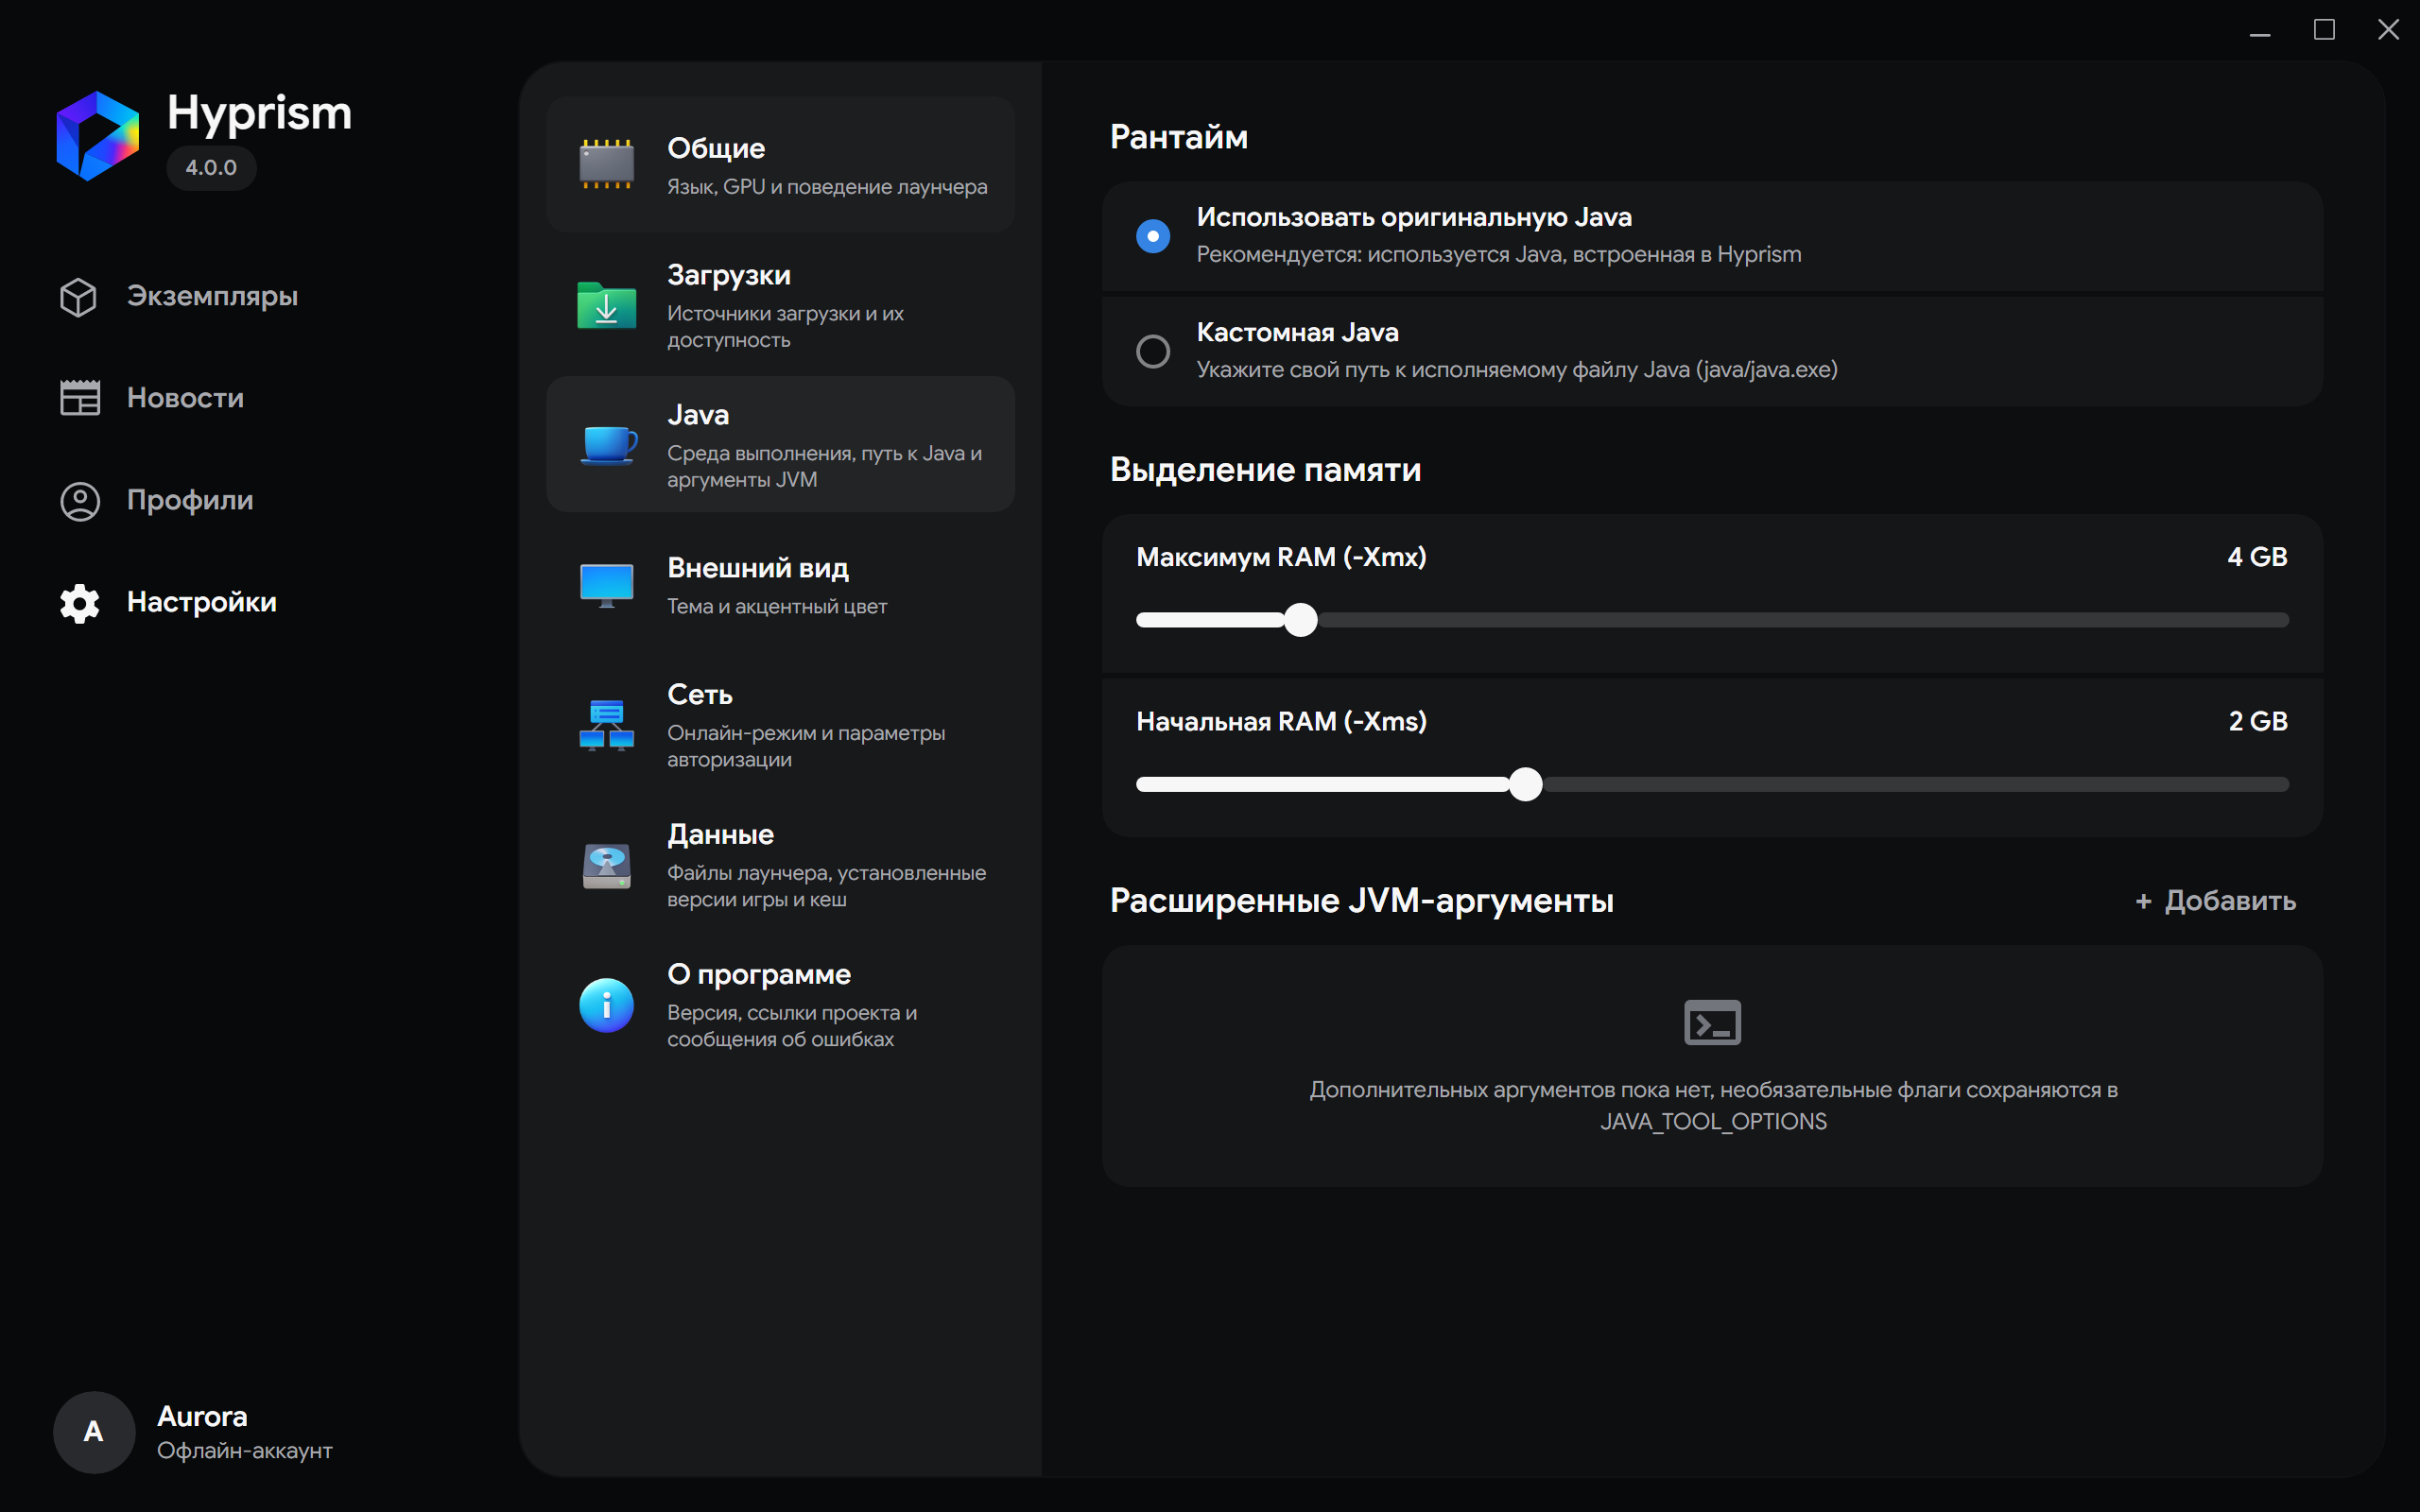Click the blue info icon for О программе
The image size is (2420, 1512).
click(x=606, y=1005)
